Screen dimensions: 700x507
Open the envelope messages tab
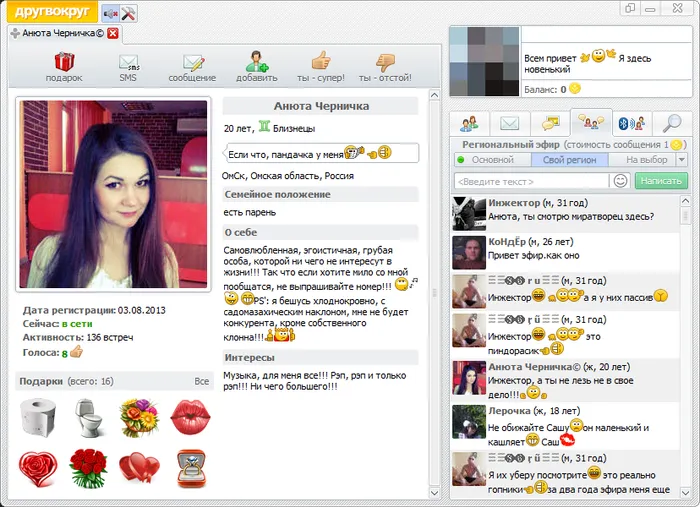(x=509, y=123)
